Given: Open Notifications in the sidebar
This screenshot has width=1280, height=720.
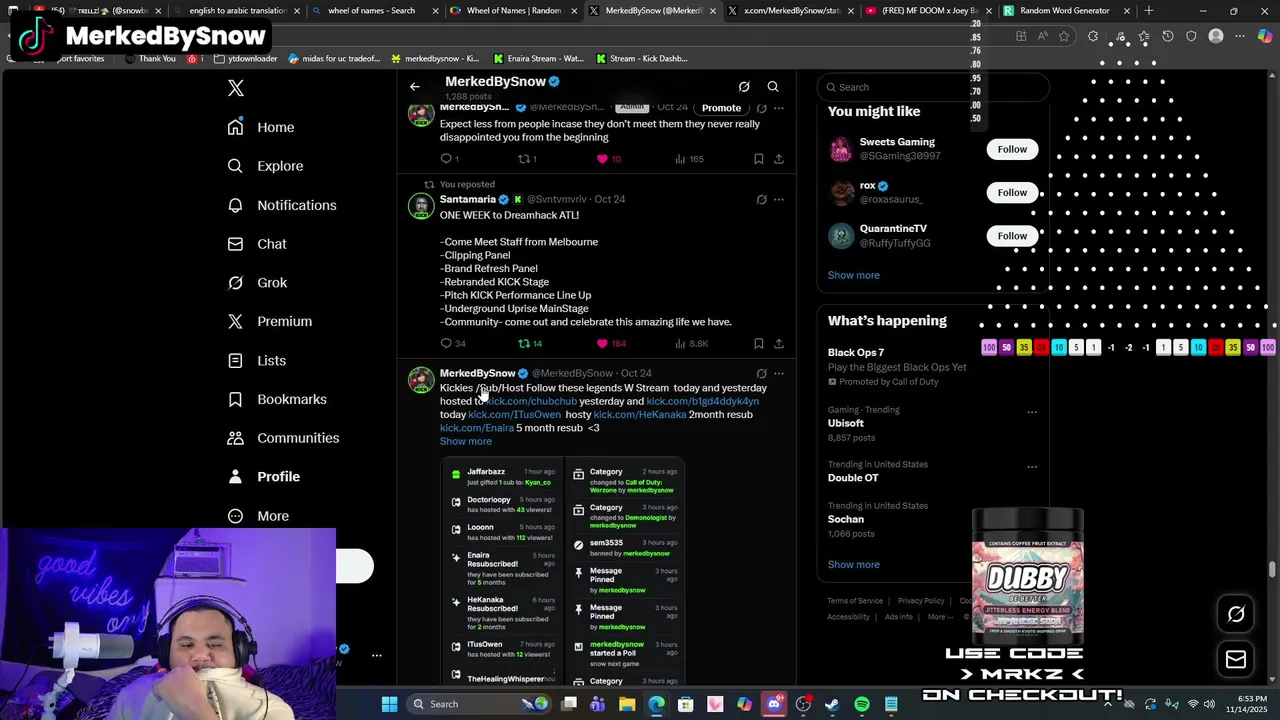Looking at the screenshot, I should coord(282,205).
